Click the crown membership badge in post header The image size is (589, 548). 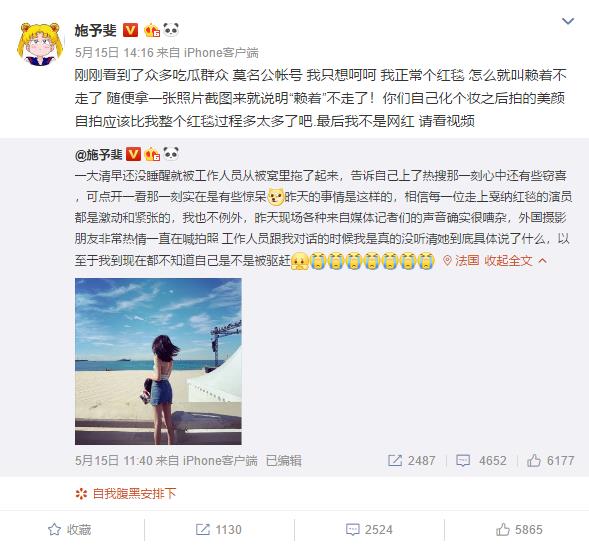coord(152,30)
